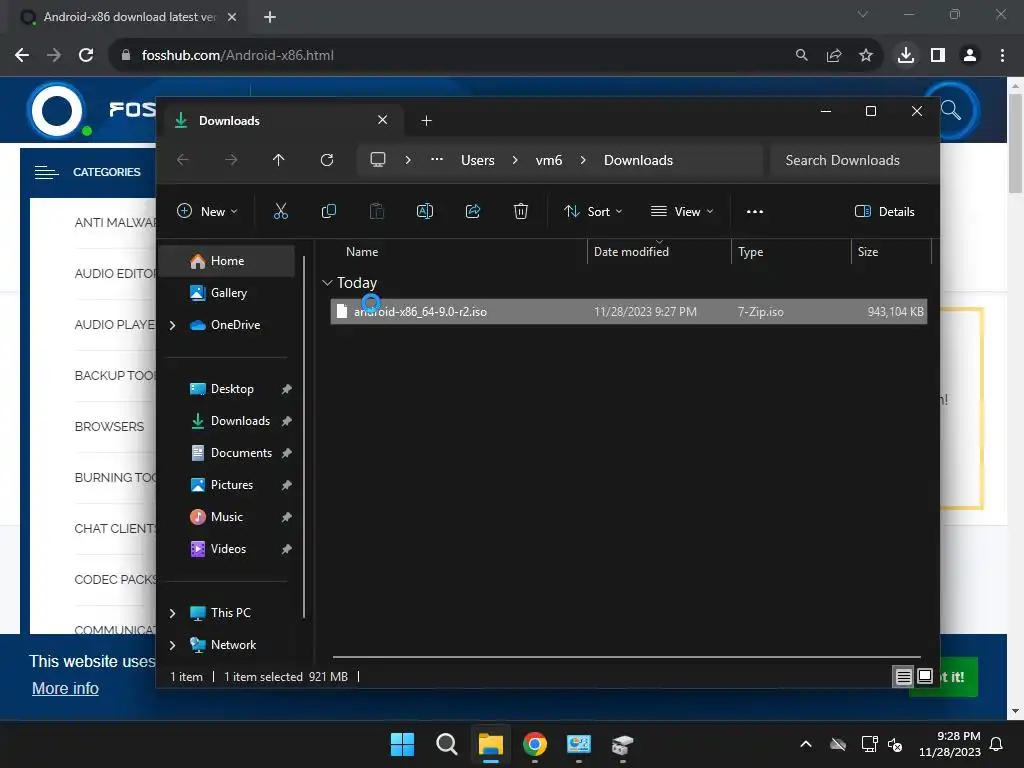
Task: Expand Network tree node
Action: click(172, 645)
